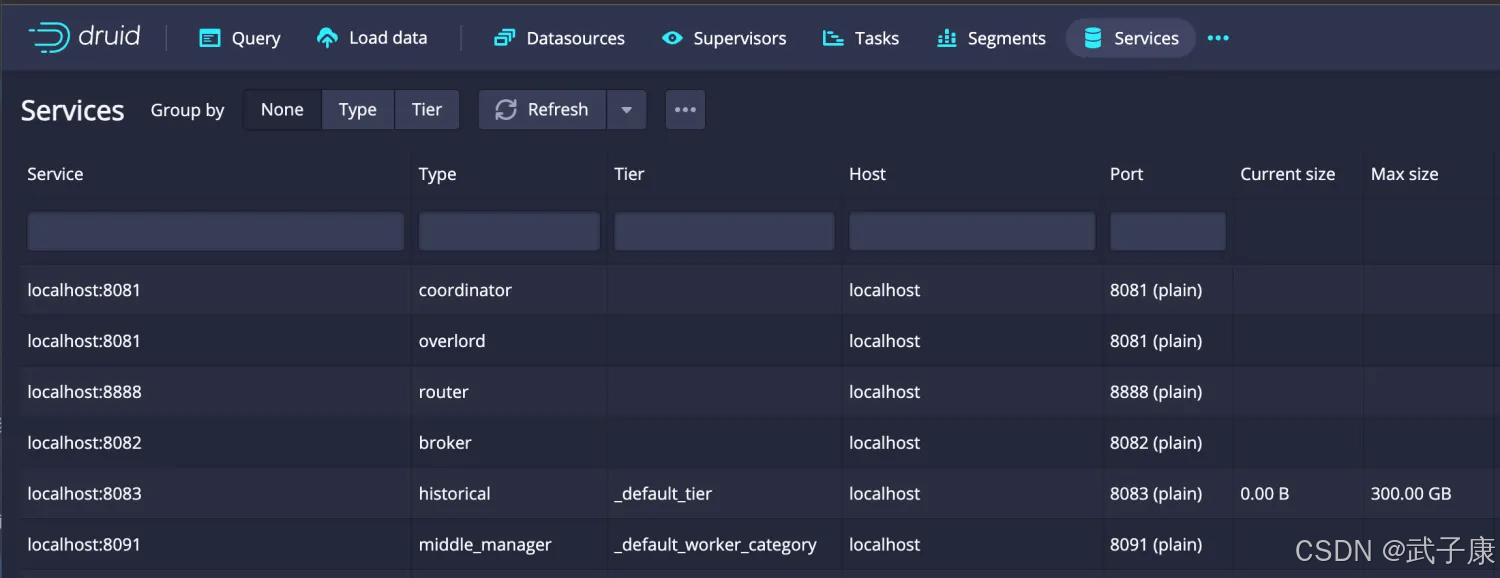The height and width of the screenshot is (578, 1500).
Task: Open the Query view icon
Action: (209, 38)
